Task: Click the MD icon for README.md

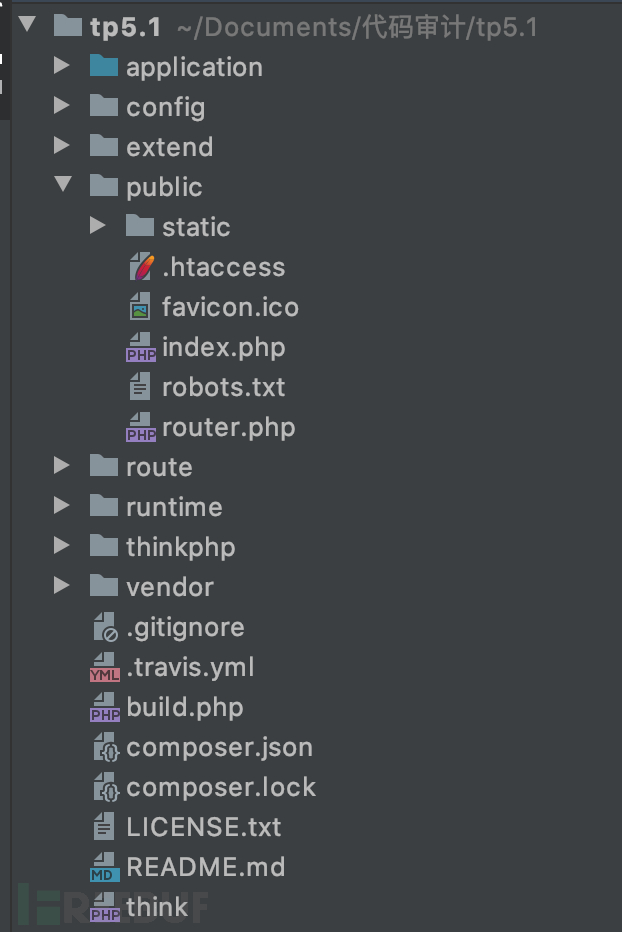Action: pos(105,867)
